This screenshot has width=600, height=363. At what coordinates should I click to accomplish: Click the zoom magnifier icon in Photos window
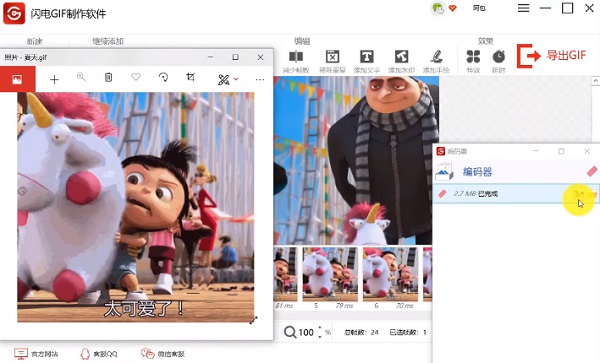point(81,77)
